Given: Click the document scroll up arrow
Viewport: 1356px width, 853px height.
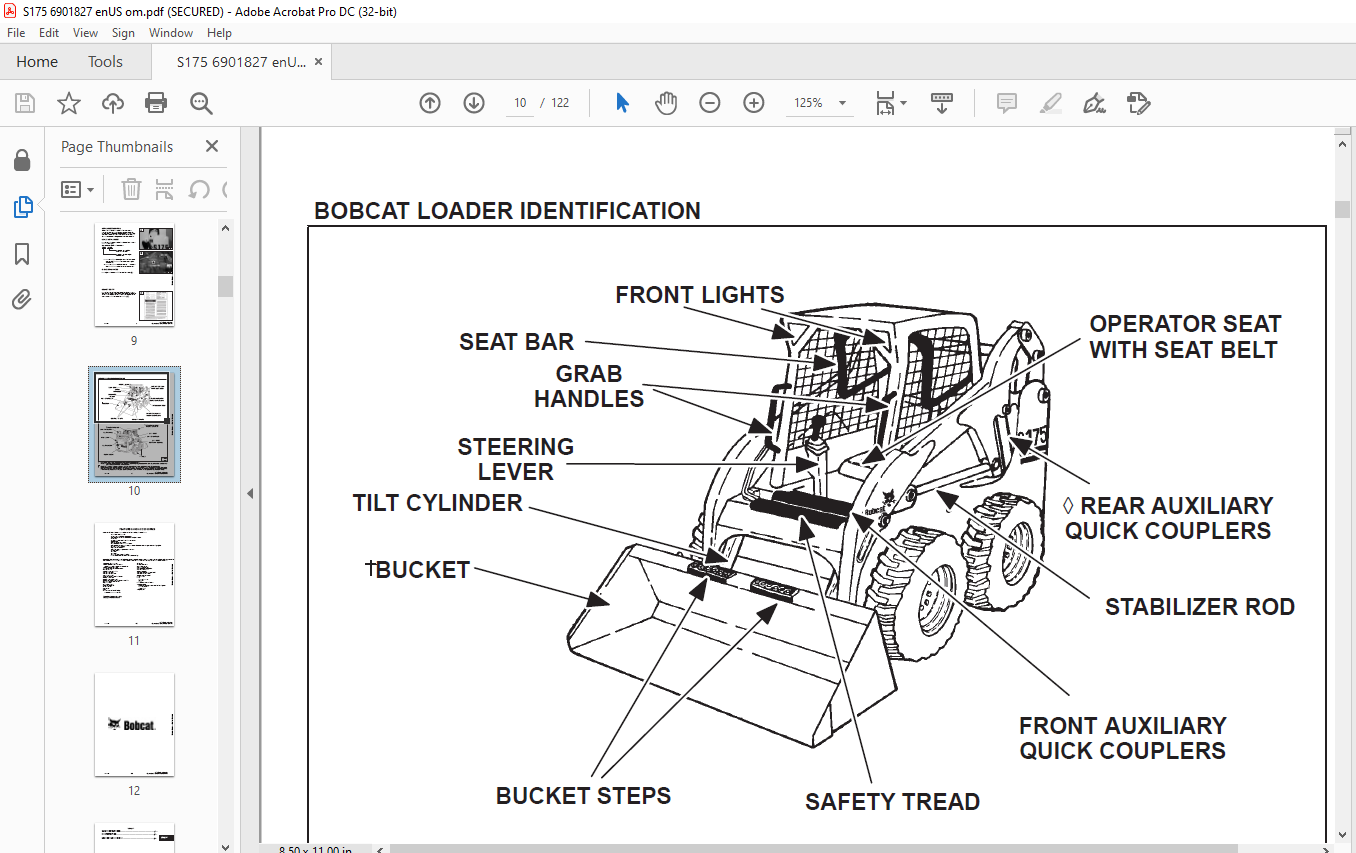Looking at the screenshot, I should (x=1342, y=143).
